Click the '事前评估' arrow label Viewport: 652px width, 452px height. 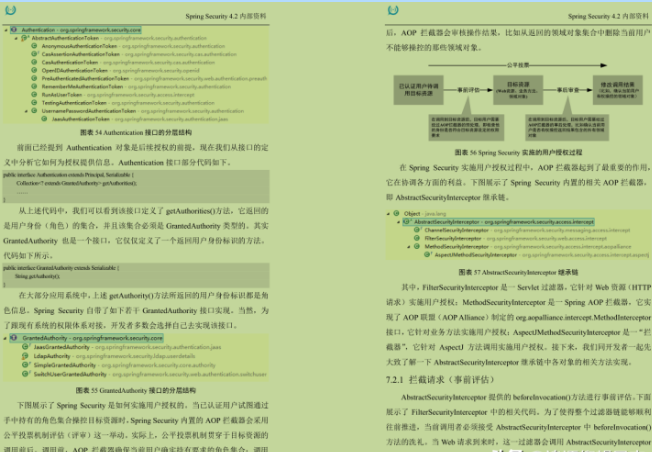pos(468,90)
